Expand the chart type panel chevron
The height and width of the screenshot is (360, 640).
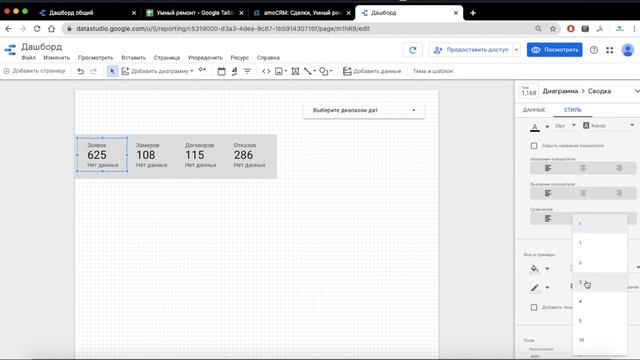[x=637, y=91]
